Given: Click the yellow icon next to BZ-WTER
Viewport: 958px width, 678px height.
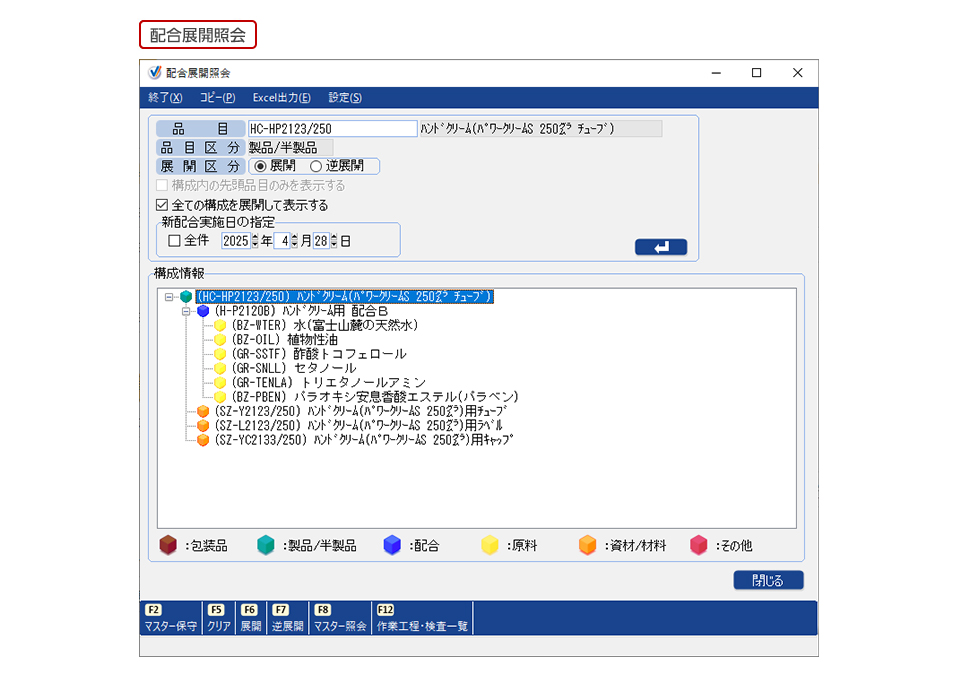Looking at the screenshot, I should pos(220,324).
